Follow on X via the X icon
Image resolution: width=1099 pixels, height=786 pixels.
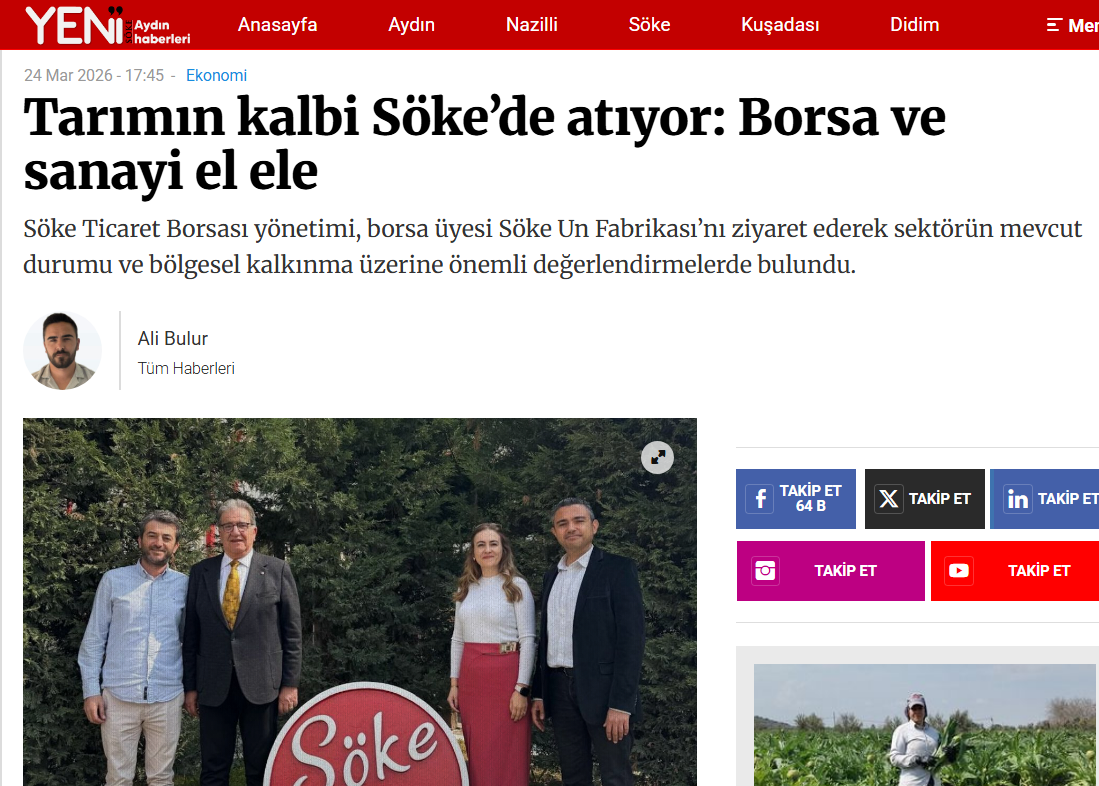coord(889,499)
